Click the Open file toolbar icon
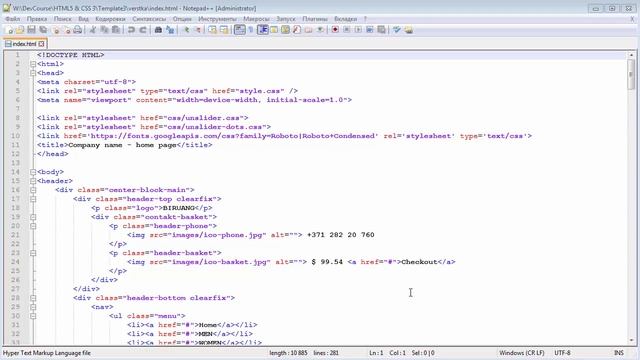This screenshot has height=360, width=640. 20,30
